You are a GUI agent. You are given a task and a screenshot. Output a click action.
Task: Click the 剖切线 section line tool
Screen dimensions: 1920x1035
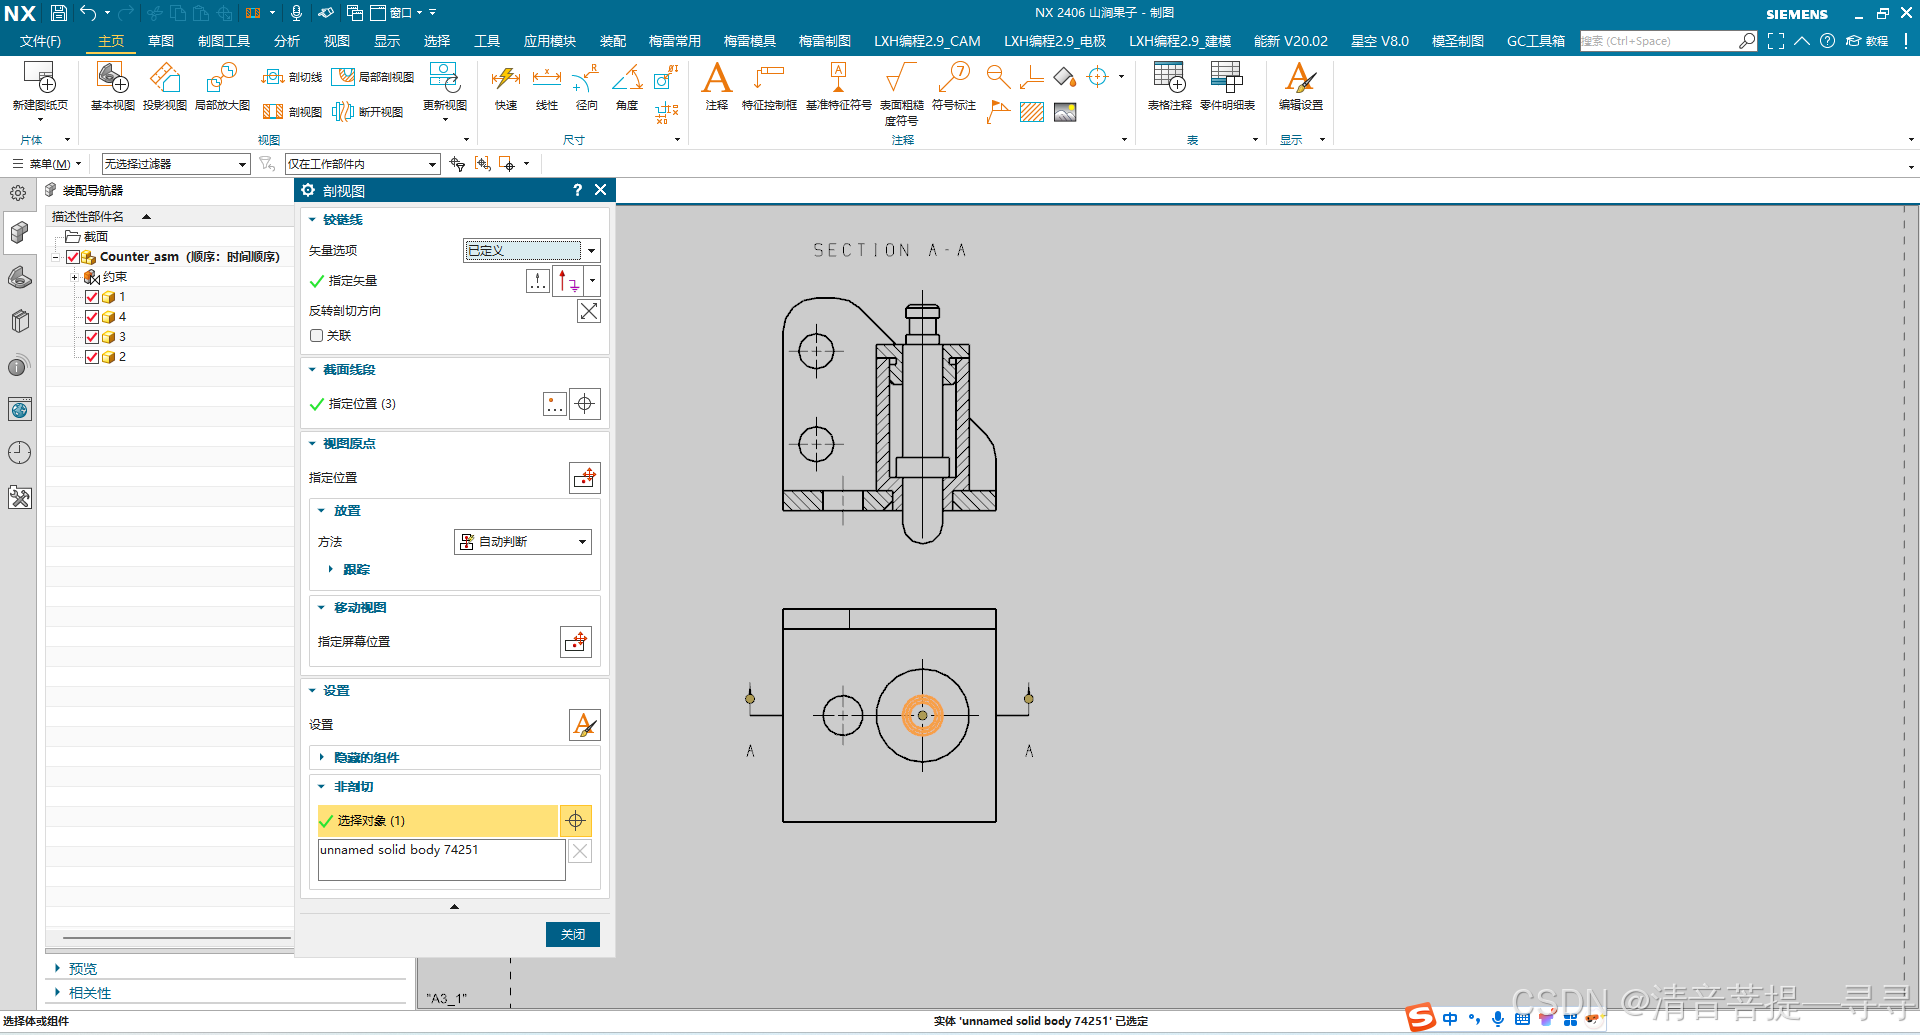[292, 77]
